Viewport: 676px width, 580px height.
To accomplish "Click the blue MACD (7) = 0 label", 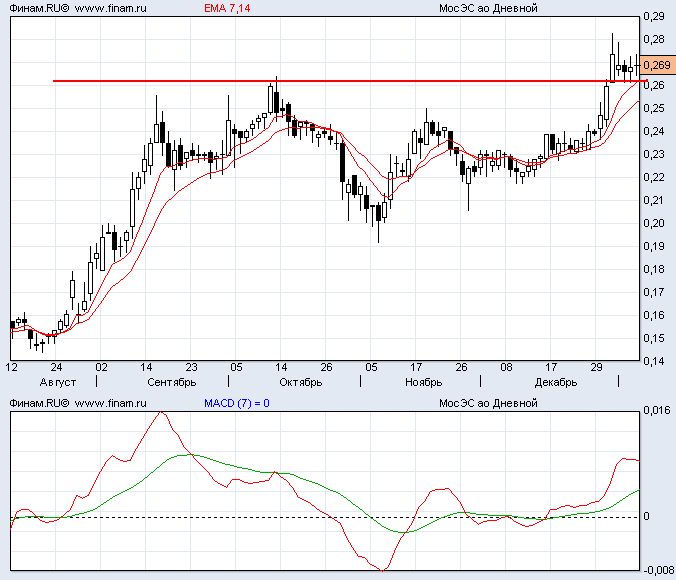I will click(x=237, y=403).
